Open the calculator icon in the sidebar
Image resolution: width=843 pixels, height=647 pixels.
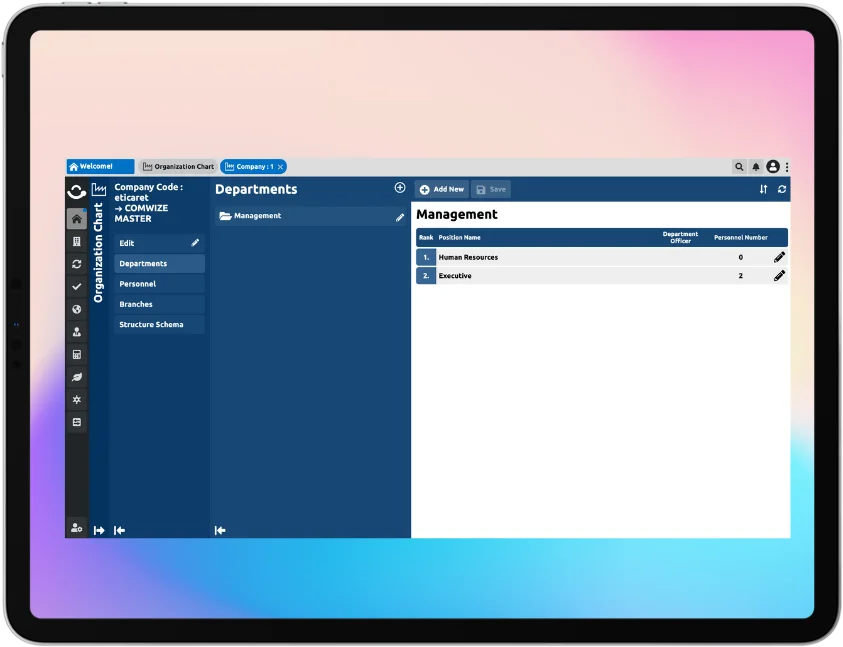coord(77,354)
